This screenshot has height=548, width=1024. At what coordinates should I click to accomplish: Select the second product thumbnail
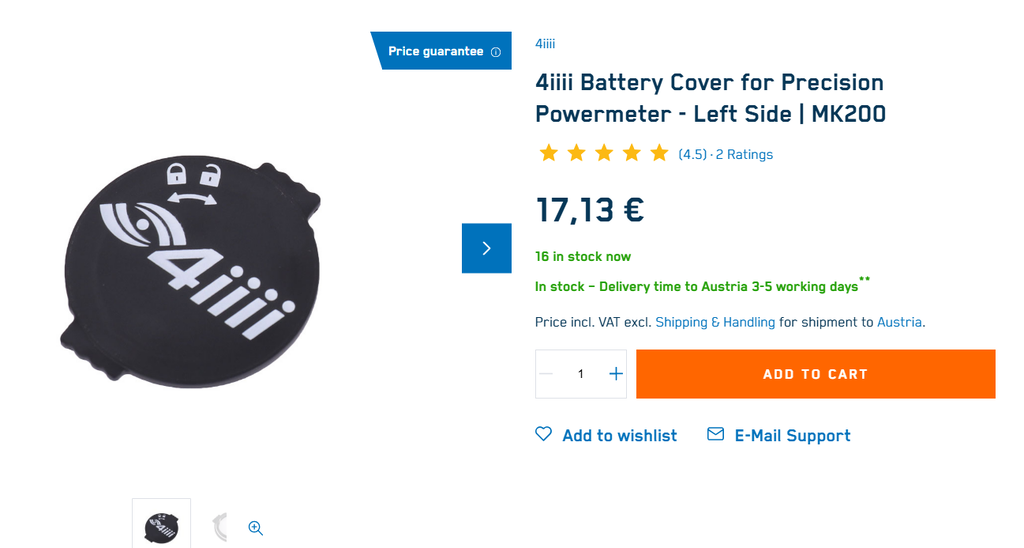click(x=220, y=526)
